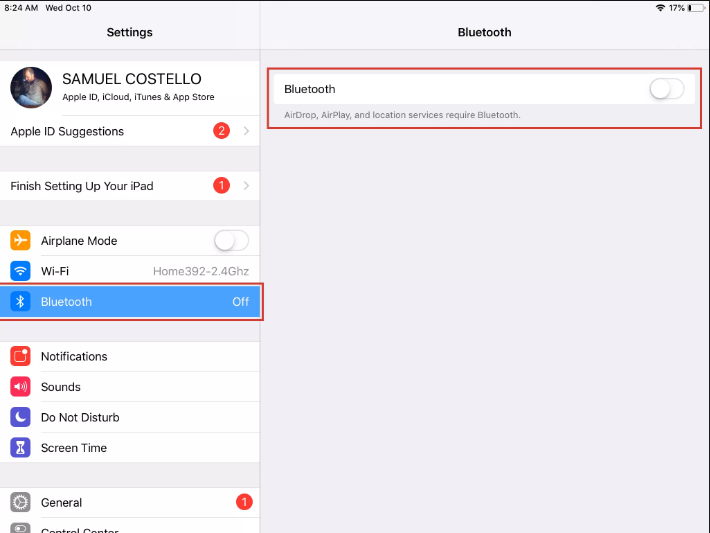This screenshot has height=533, width=710.
Task: Tap the Airplane Mode label
Action: (79, 241)
